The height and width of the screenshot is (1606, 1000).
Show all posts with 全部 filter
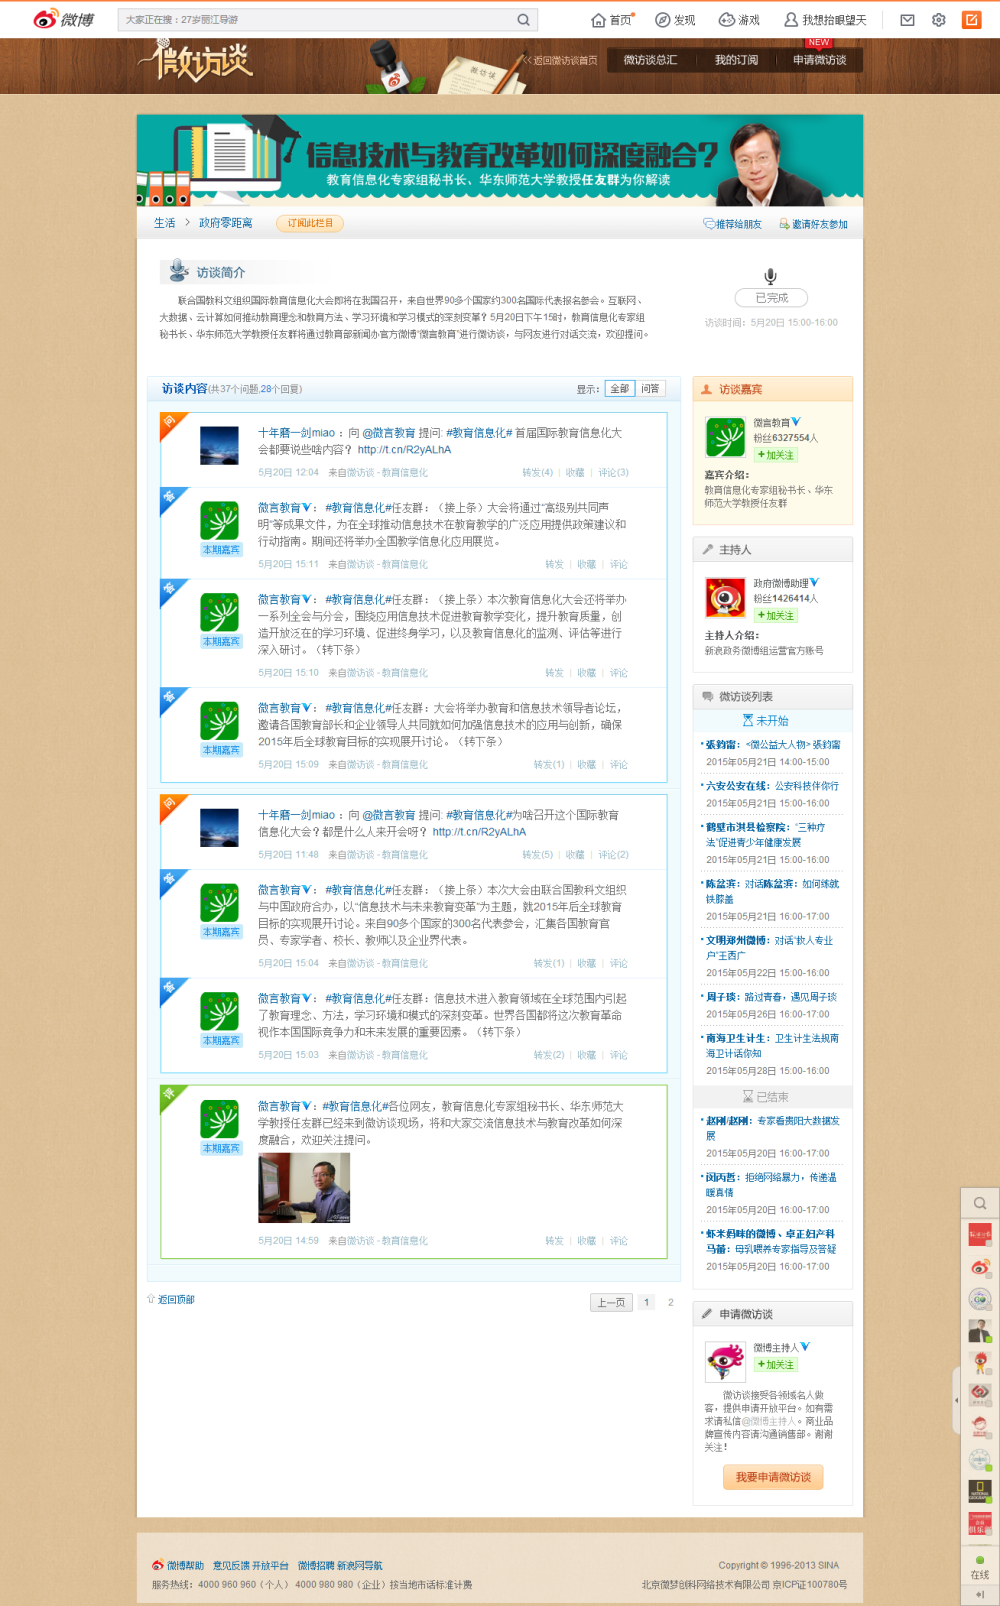tap(620, 388)
